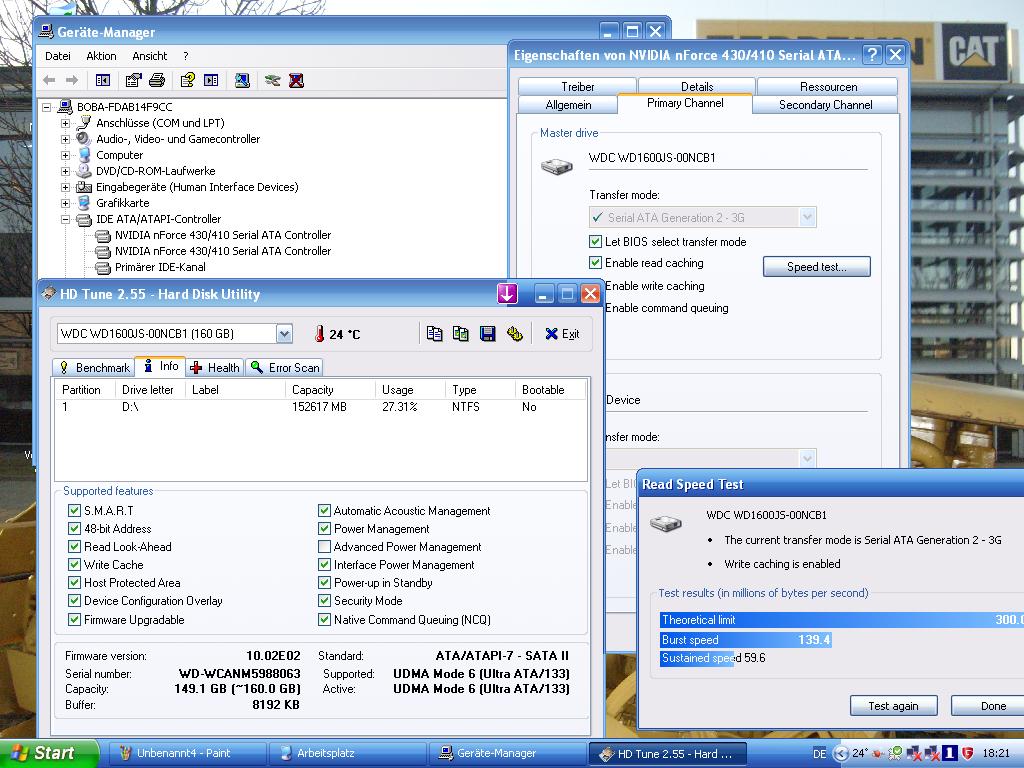Click the help icon in Geräte-Manager toolbar
This screenshot has height=768, width=1024.
tap(187, 80)
